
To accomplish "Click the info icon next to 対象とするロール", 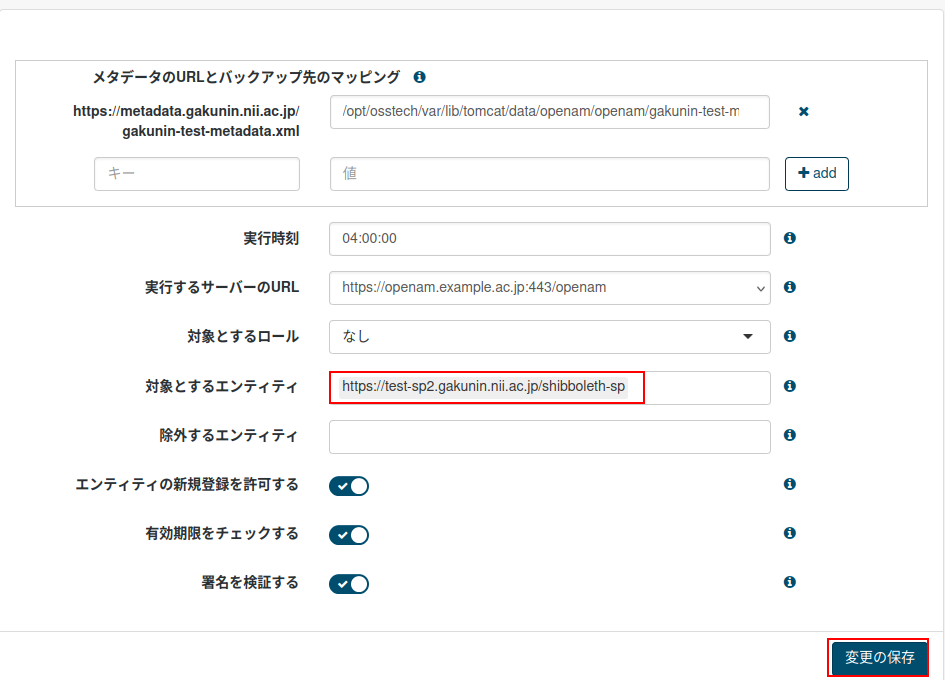I will tap(789, 337).
